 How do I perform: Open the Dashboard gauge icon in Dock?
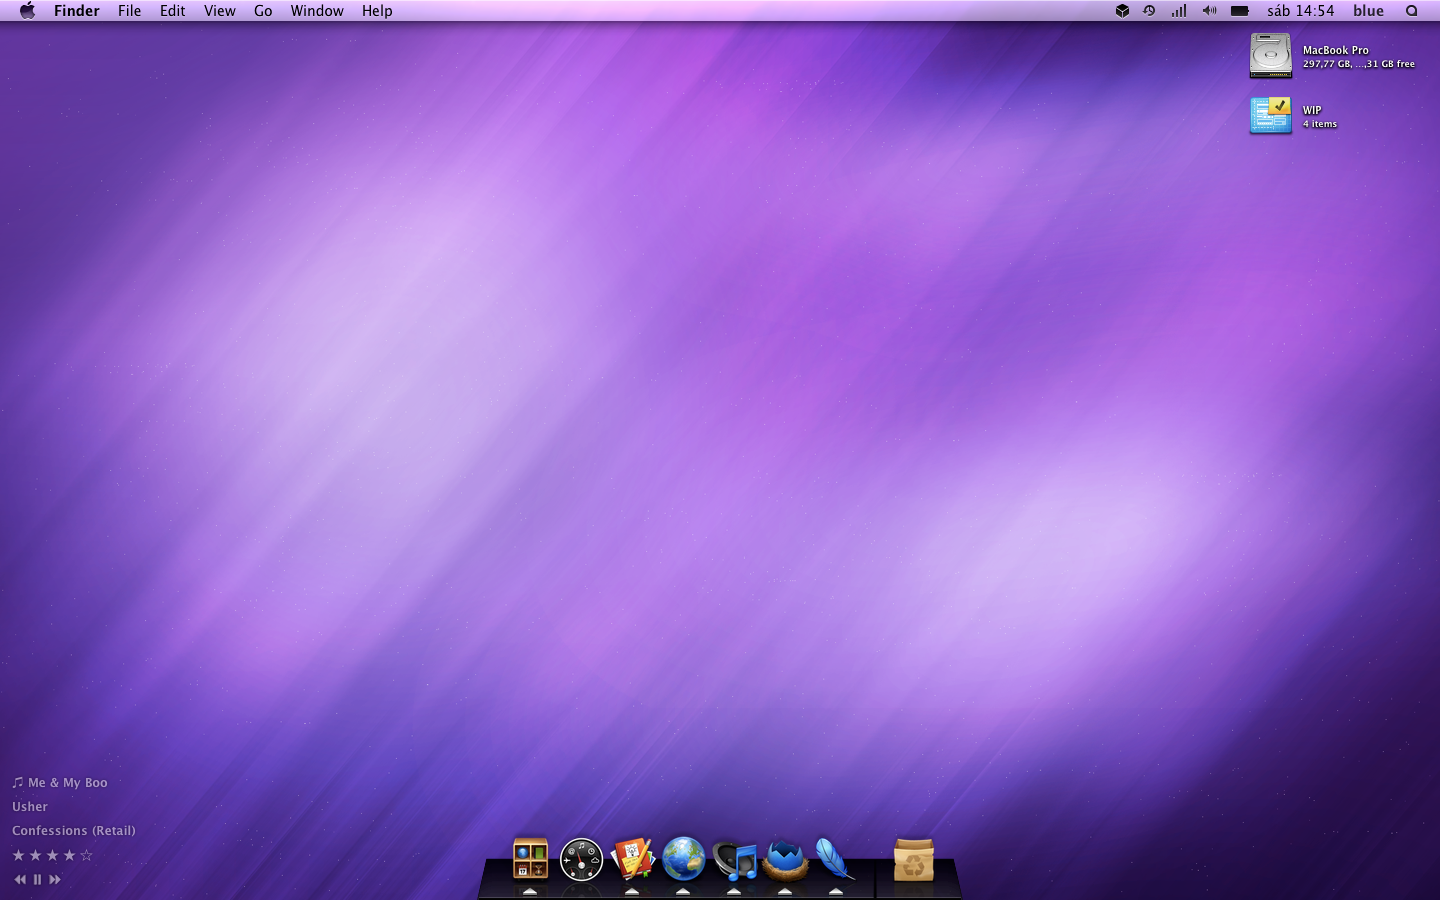pos(581,859)
